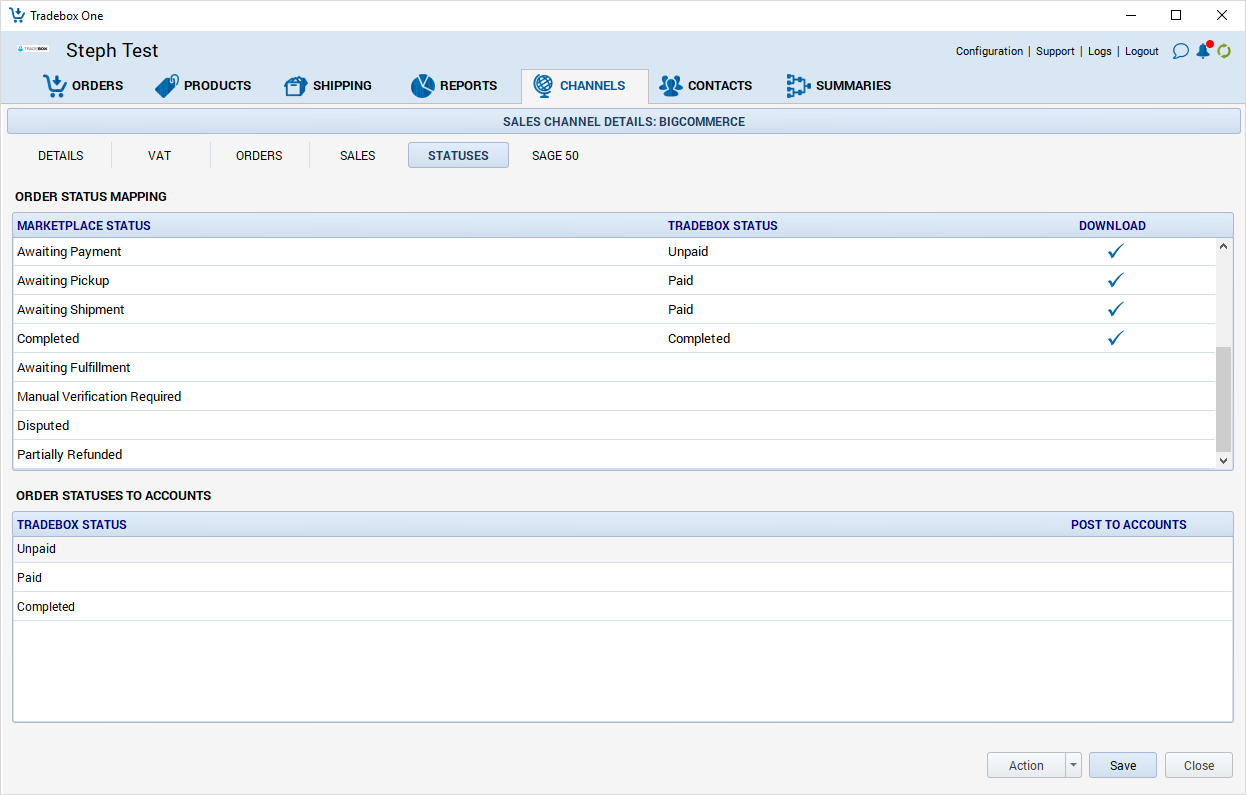The height and width of the screenshot is (795, 1246).
Task: Toggle Post to Accounts for Unpaid
Action: [1128, 549]
